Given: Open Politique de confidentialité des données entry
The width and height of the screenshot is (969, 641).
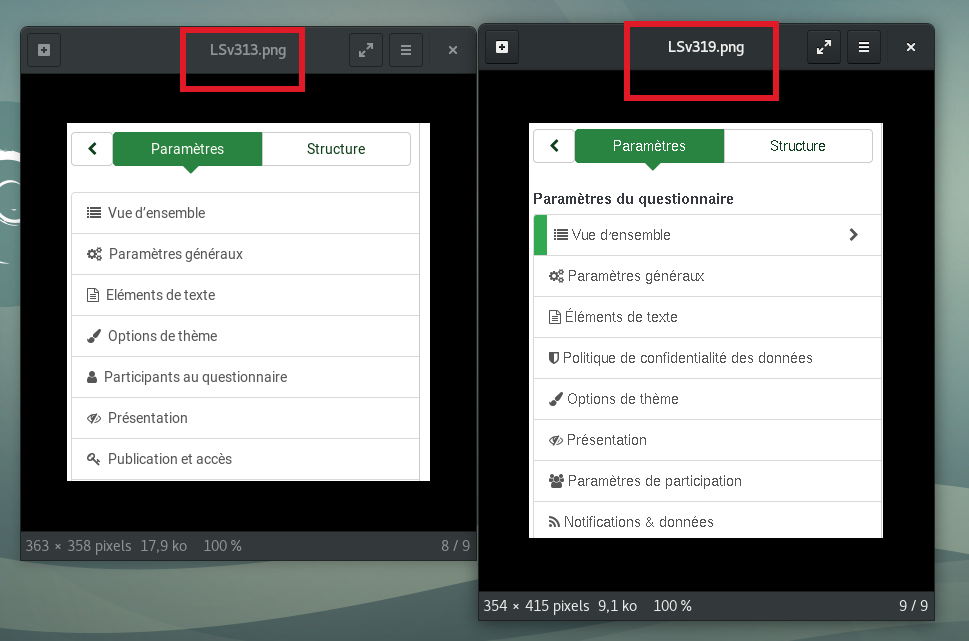Looking at the screenshot, I should click(708, 358).
